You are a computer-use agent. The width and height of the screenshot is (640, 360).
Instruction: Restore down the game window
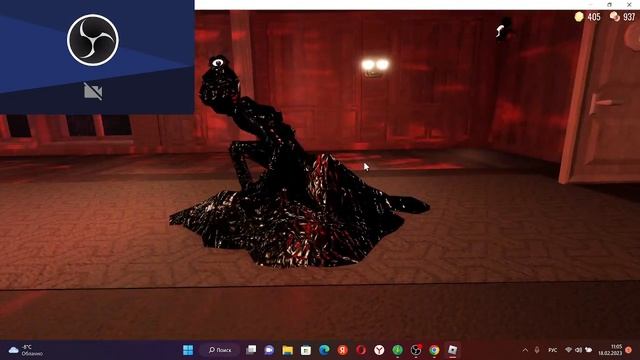[x=609, y=4]
